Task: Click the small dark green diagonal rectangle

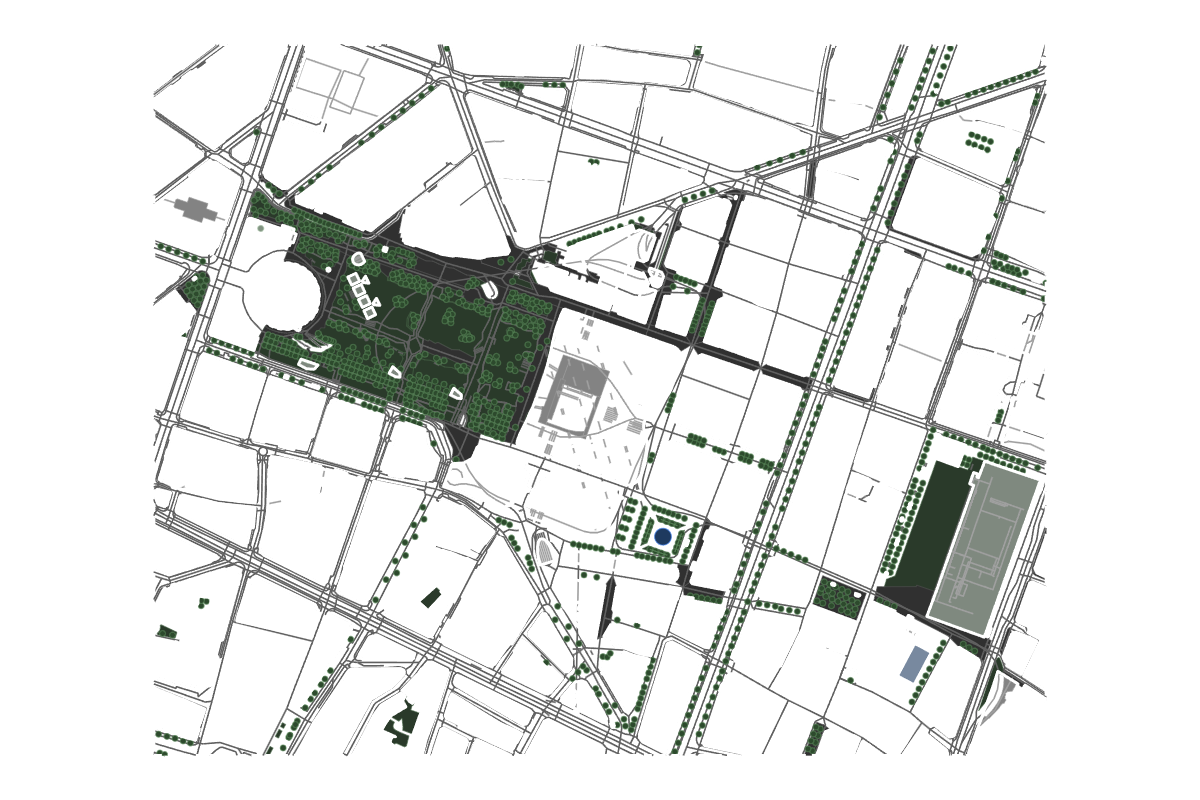Action: [x=431, y=598]
